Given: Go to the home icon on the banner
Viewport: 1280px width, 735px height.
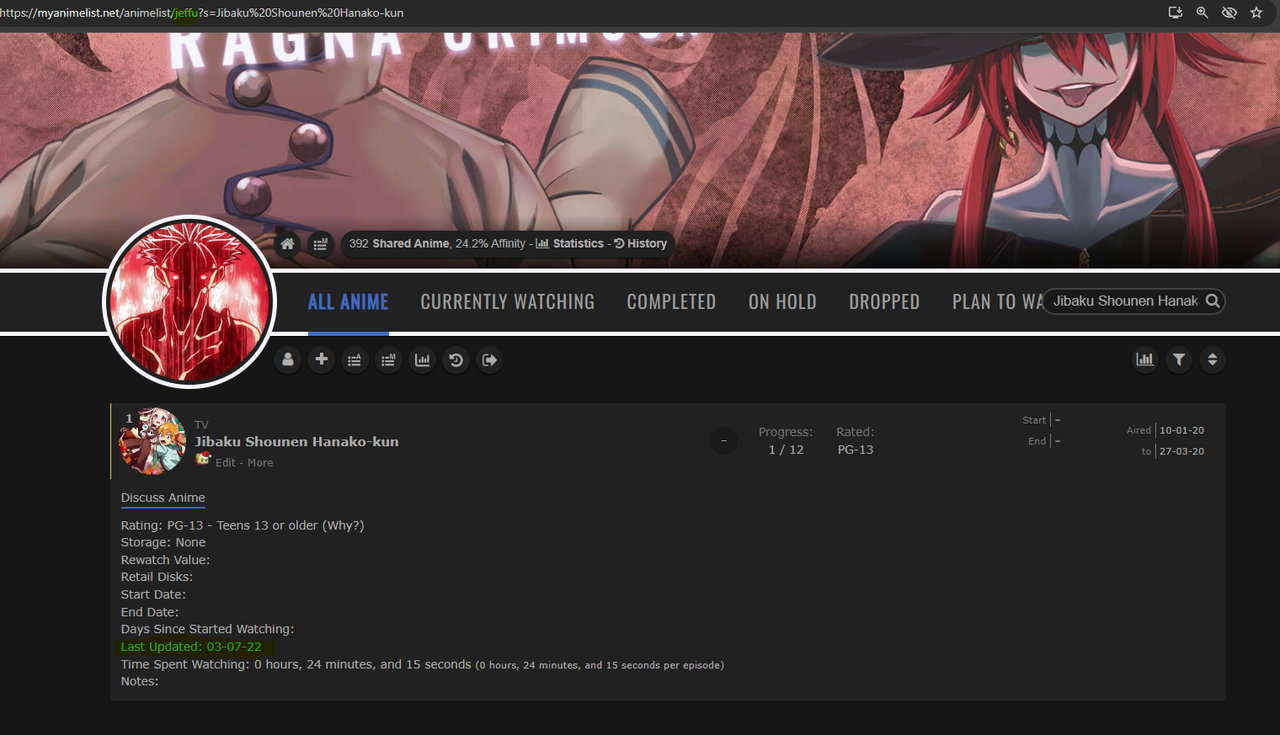Looking at the screenshot, I should click(288, 244).
